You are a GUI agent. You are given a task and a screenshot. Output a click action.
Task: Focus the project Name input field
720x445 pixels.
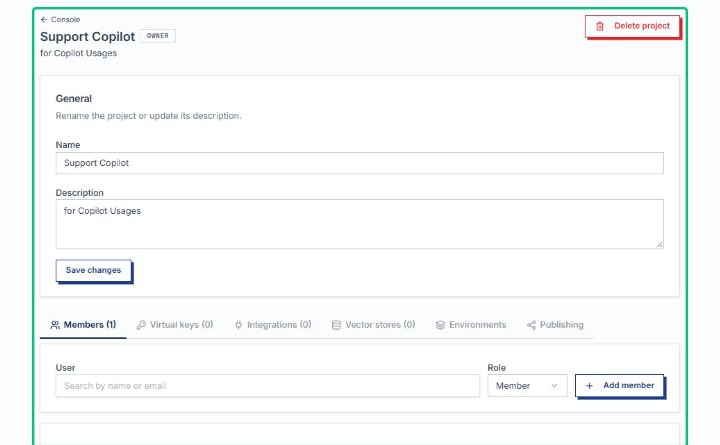coord(360,163)
